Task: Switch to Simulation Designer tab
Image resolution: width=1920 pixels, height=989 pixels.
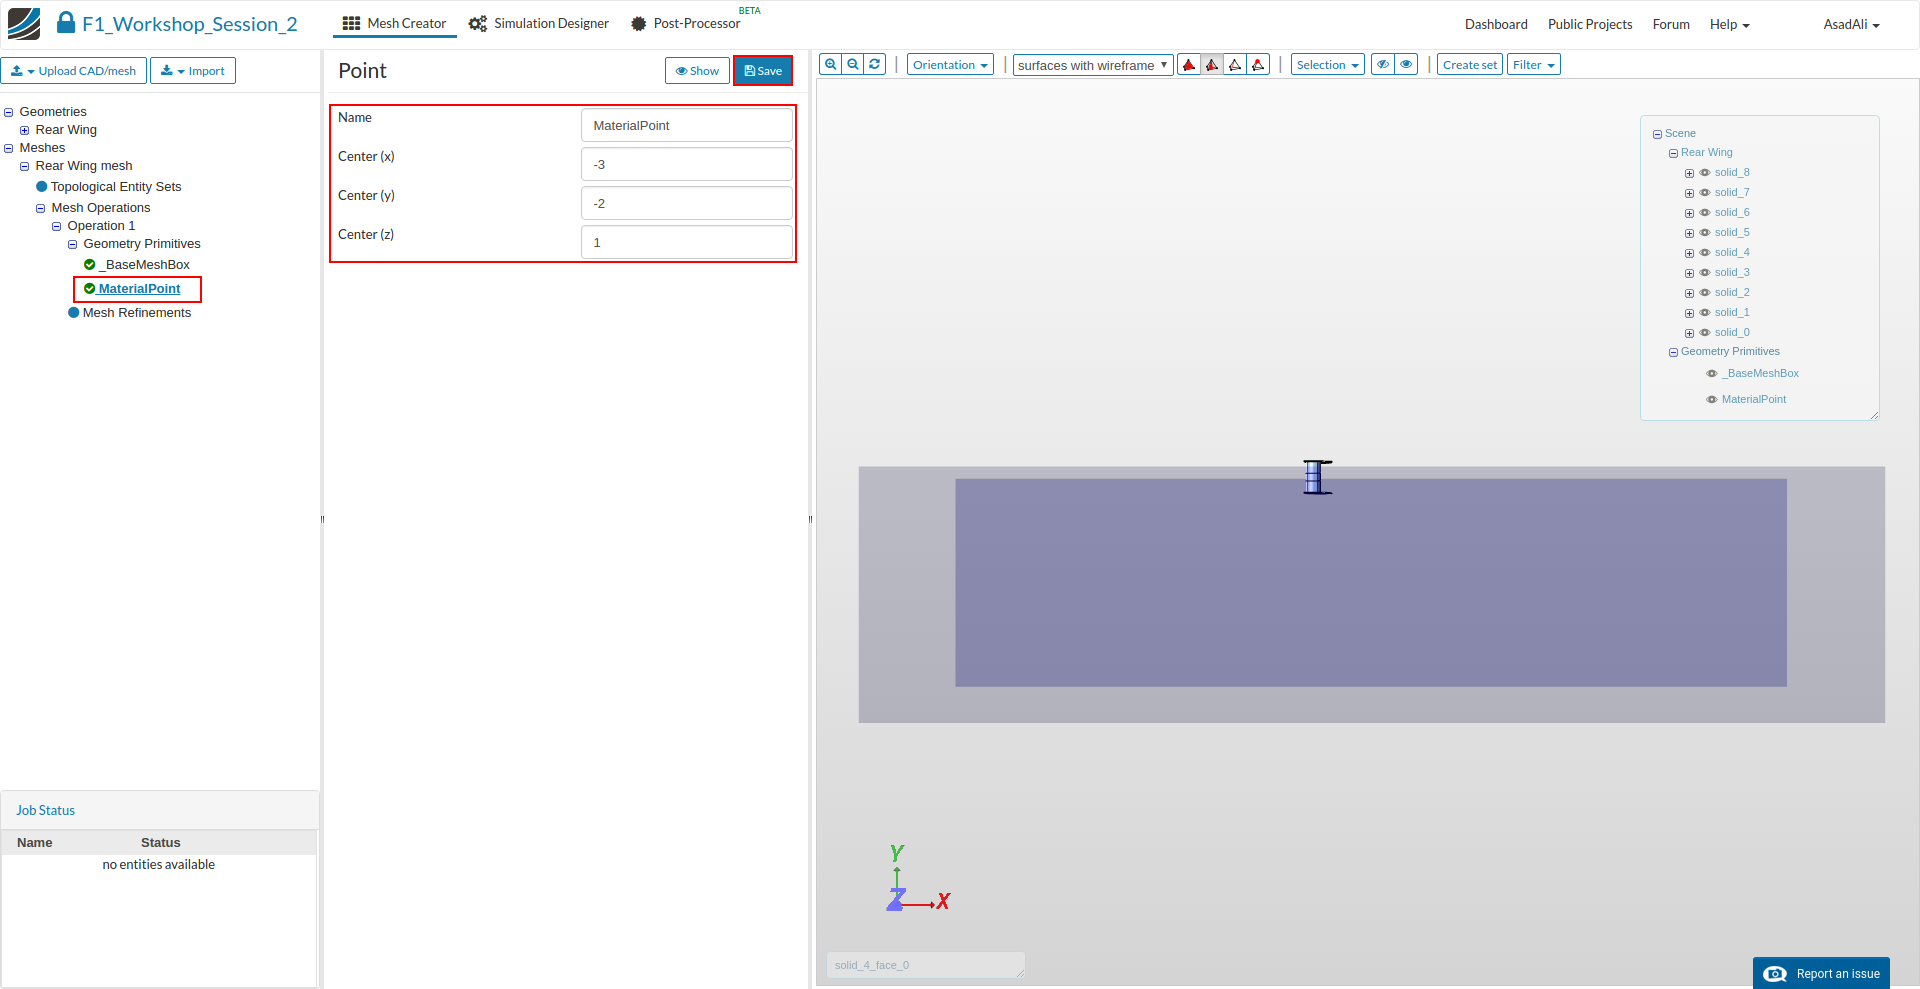Action: pos(539,24)
